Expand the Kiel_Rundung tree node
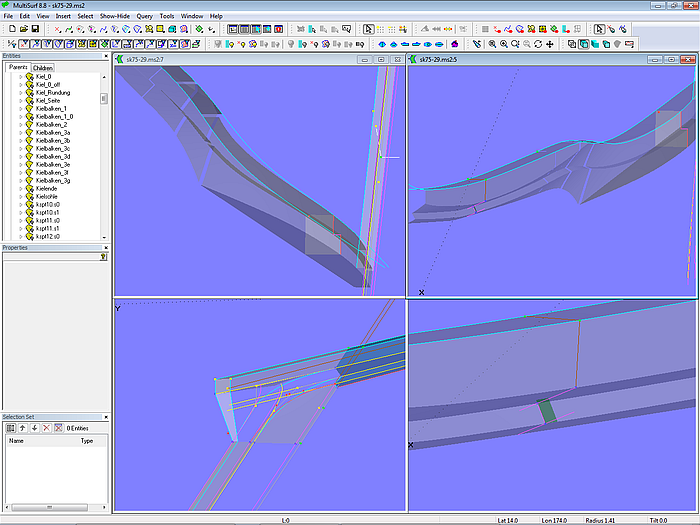700x525 pixels. tap(20, 93)
